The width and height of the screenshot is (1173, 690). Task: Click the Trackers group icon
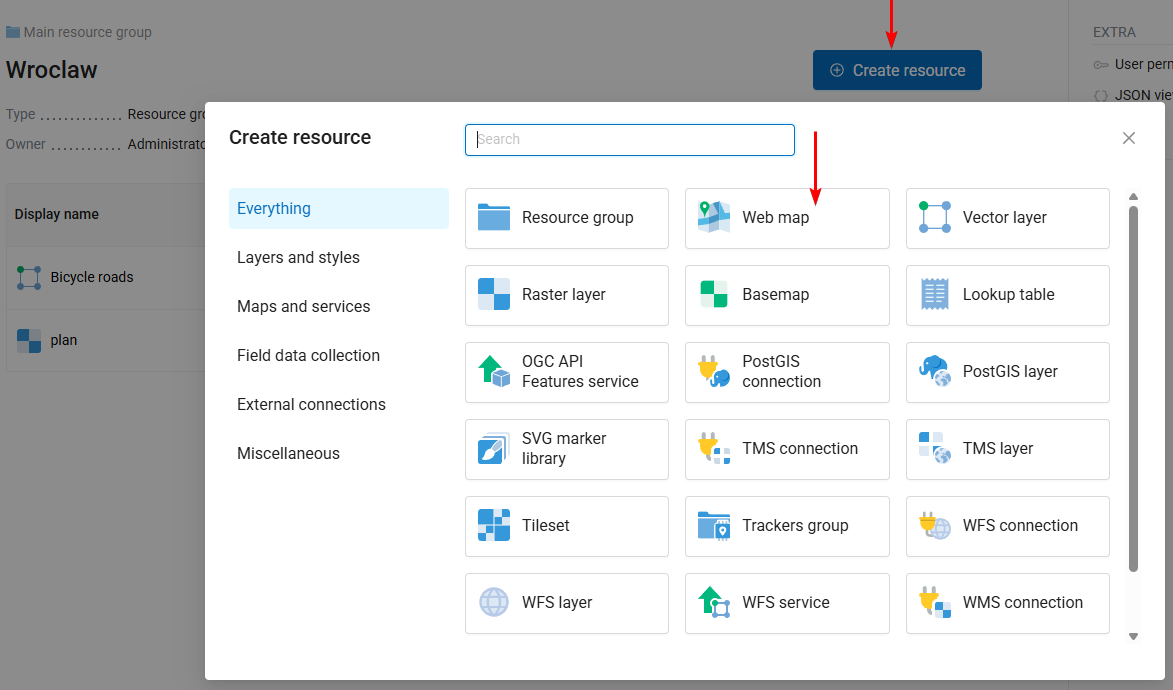[714, 526]
